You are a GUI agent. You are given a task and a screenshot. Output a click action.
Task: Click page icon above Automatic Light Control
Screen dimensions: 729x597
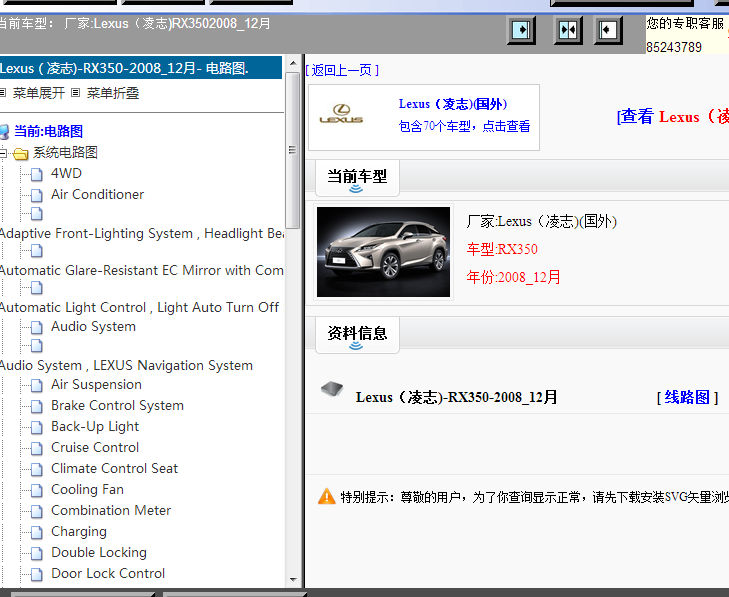pyautogui.click(x=37, y=288)
